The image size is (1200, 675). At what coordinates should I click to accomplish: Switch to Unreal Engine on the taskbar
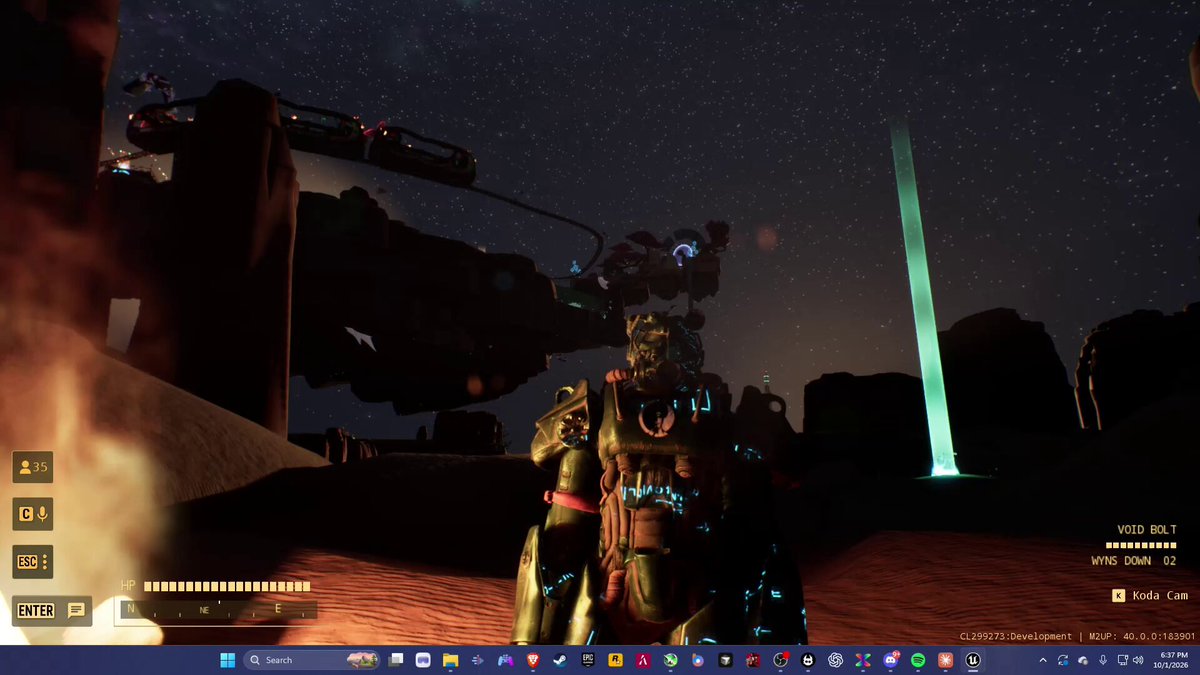972,660
